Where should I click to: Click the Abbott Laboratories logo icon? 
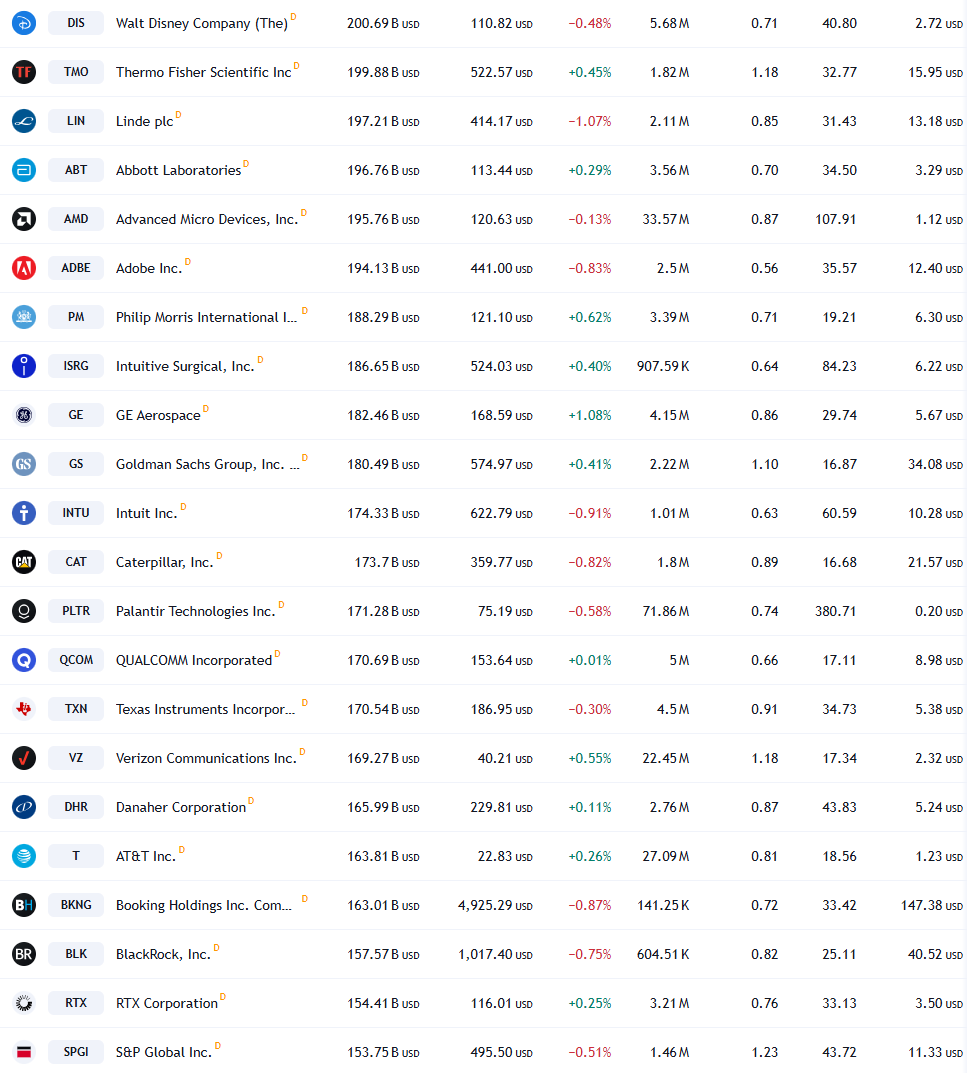coord(24,170)
